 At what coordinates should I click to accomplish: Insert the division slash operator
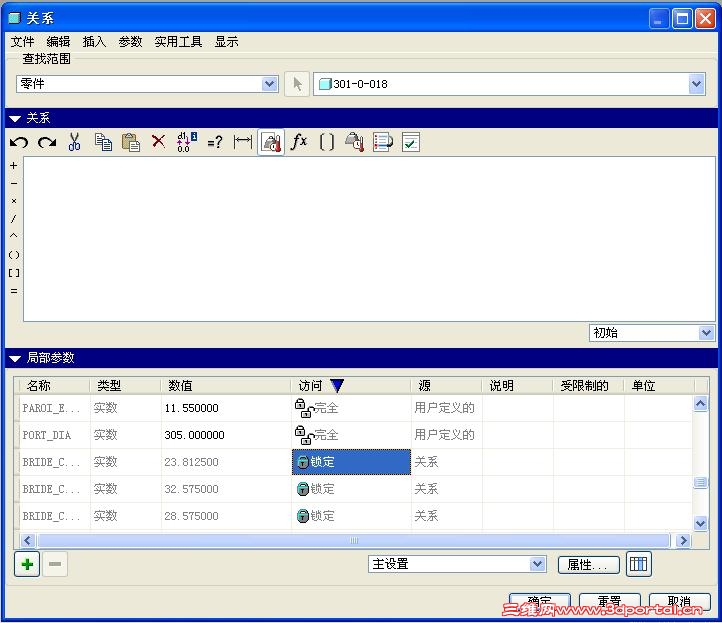pos(14,219)
